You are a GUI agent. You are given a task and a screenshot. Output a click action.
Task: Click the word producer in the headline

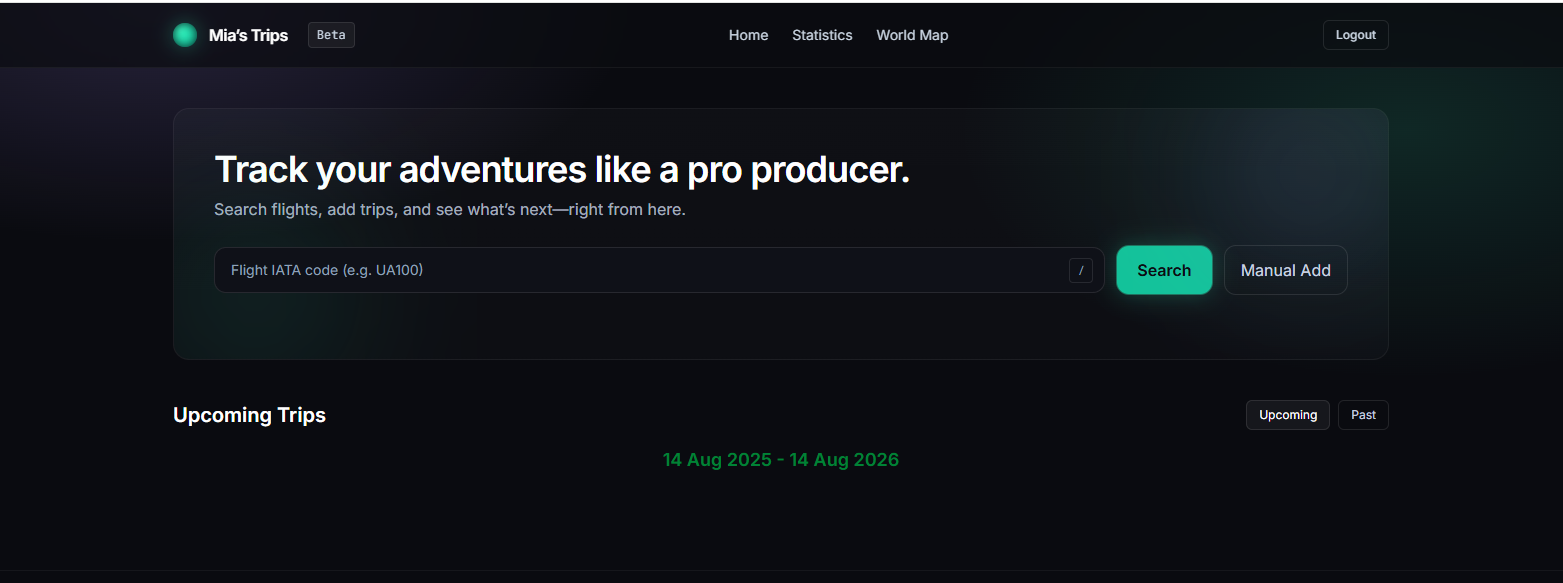click(829, 171)
